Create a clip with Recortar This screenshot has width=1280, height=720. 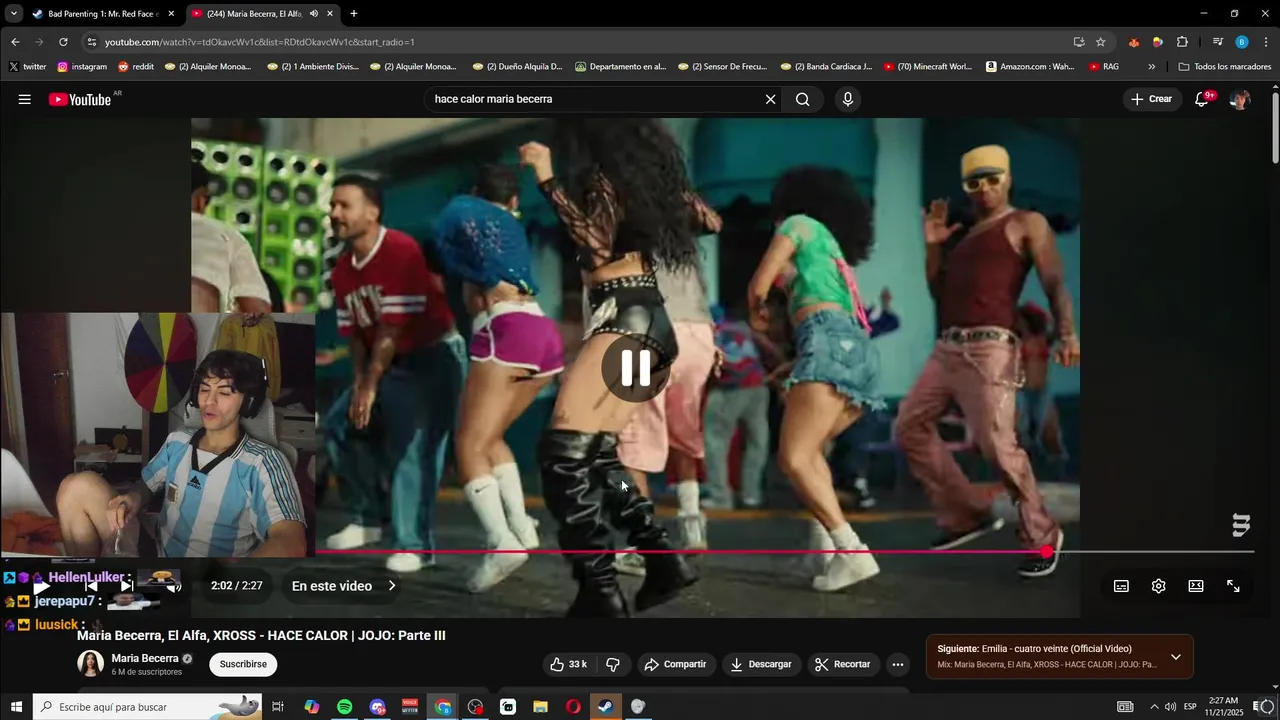click(x=842, y=664)
